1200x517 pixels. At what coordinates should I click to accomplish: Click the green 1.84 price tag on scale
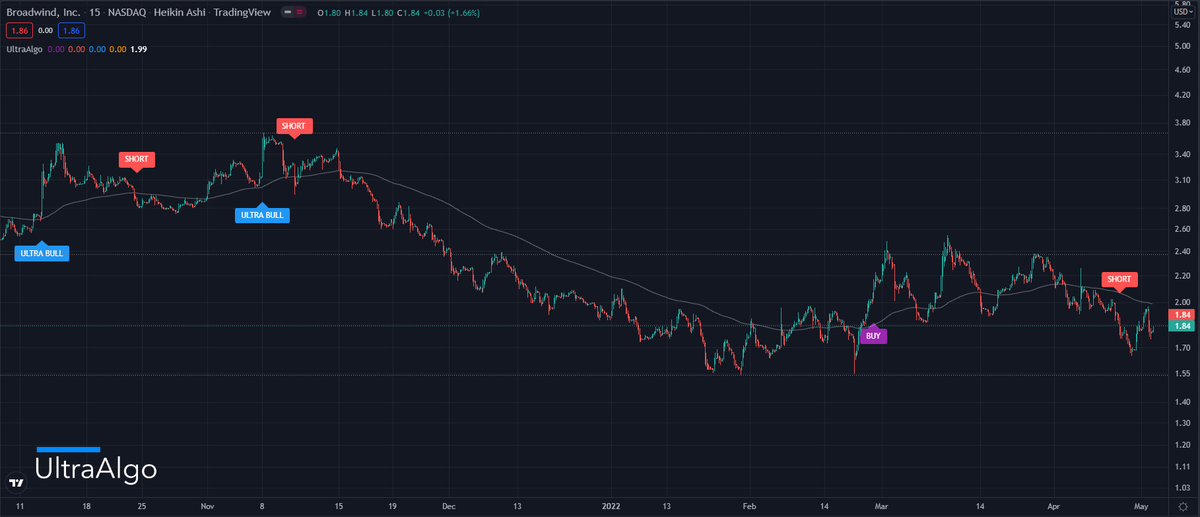(x=1182, y=326)
